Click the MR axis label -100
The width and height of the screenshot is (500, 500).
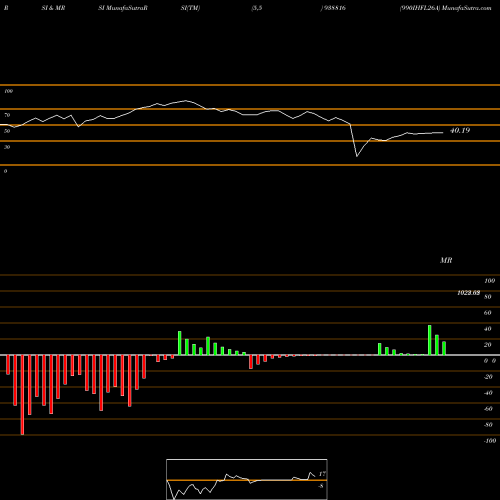490,441
